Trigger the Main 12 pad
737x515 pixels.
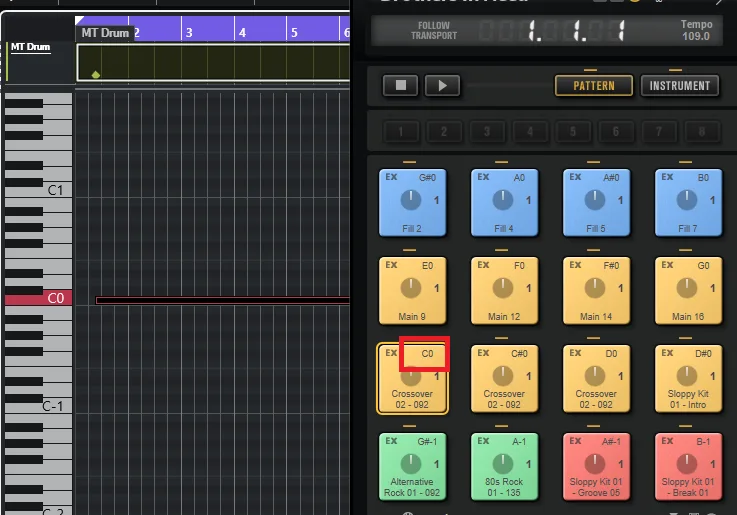(504, 291)
